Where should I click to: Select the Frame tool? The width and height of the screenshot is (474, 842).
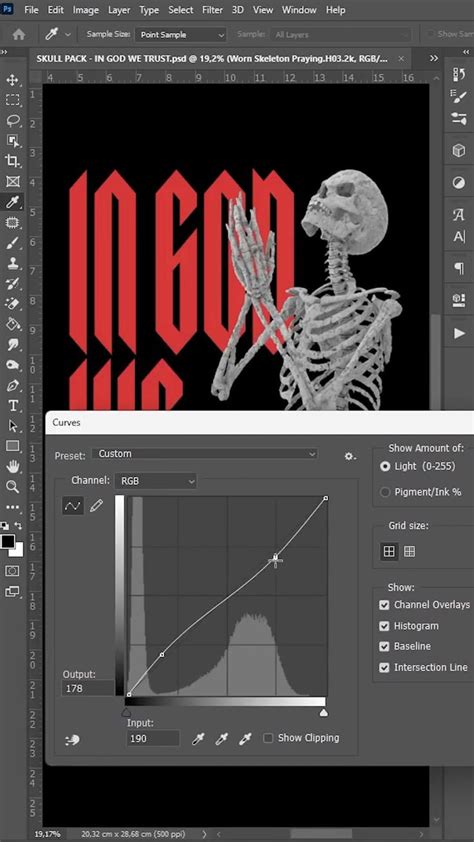(x=12, y=182)
